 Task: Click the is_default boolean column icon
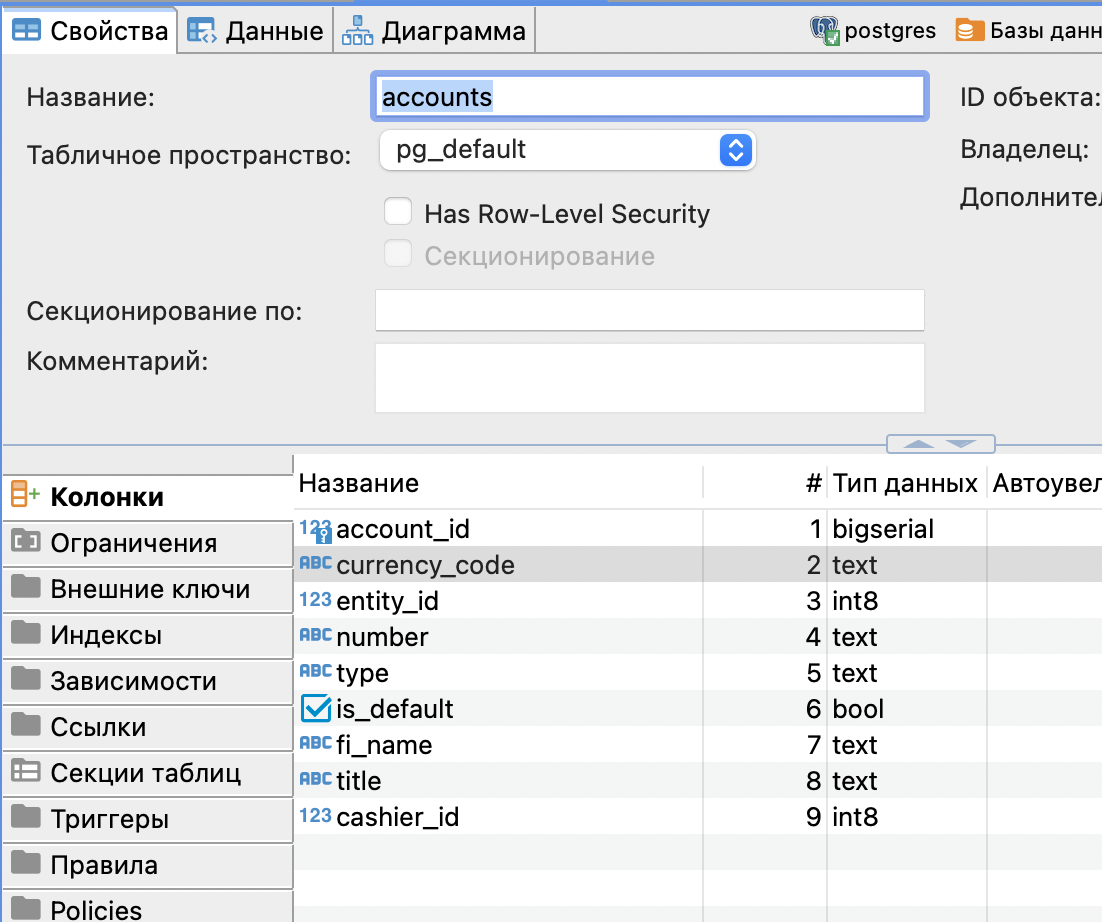click(315, 709)
